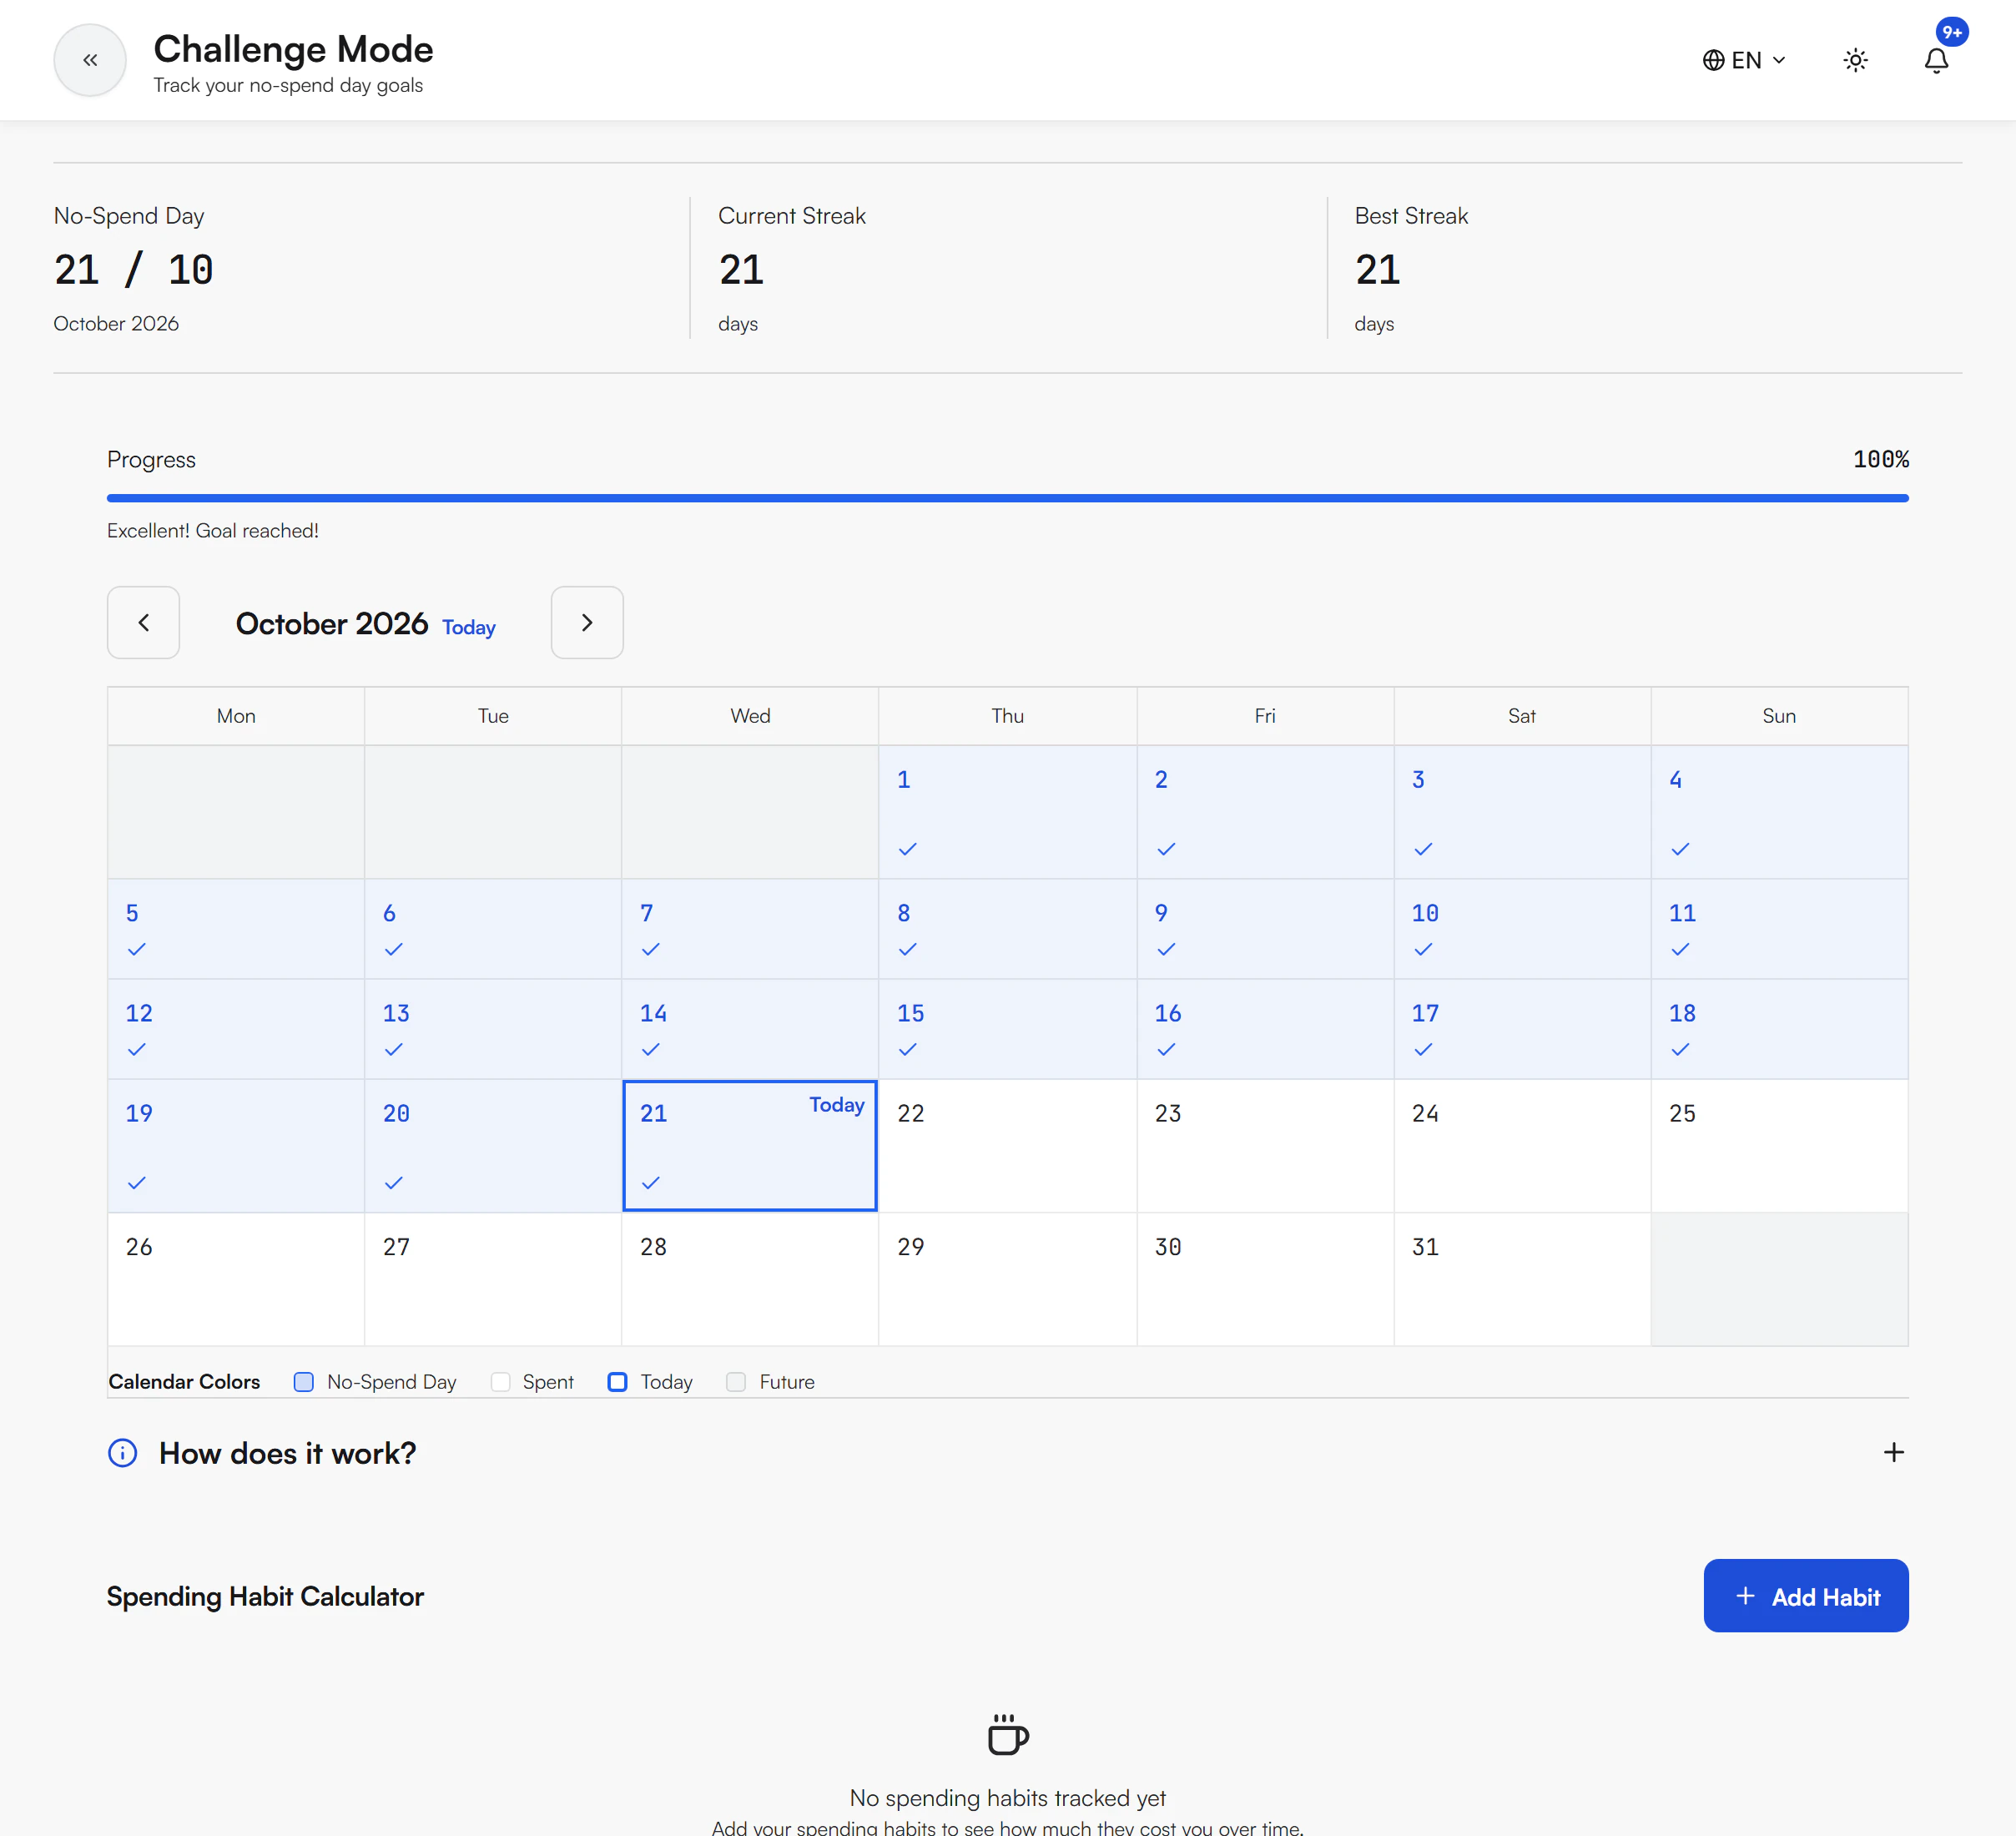Toggle checkmark on day 6
The image size is (2016, 1836).
(394, 949)
